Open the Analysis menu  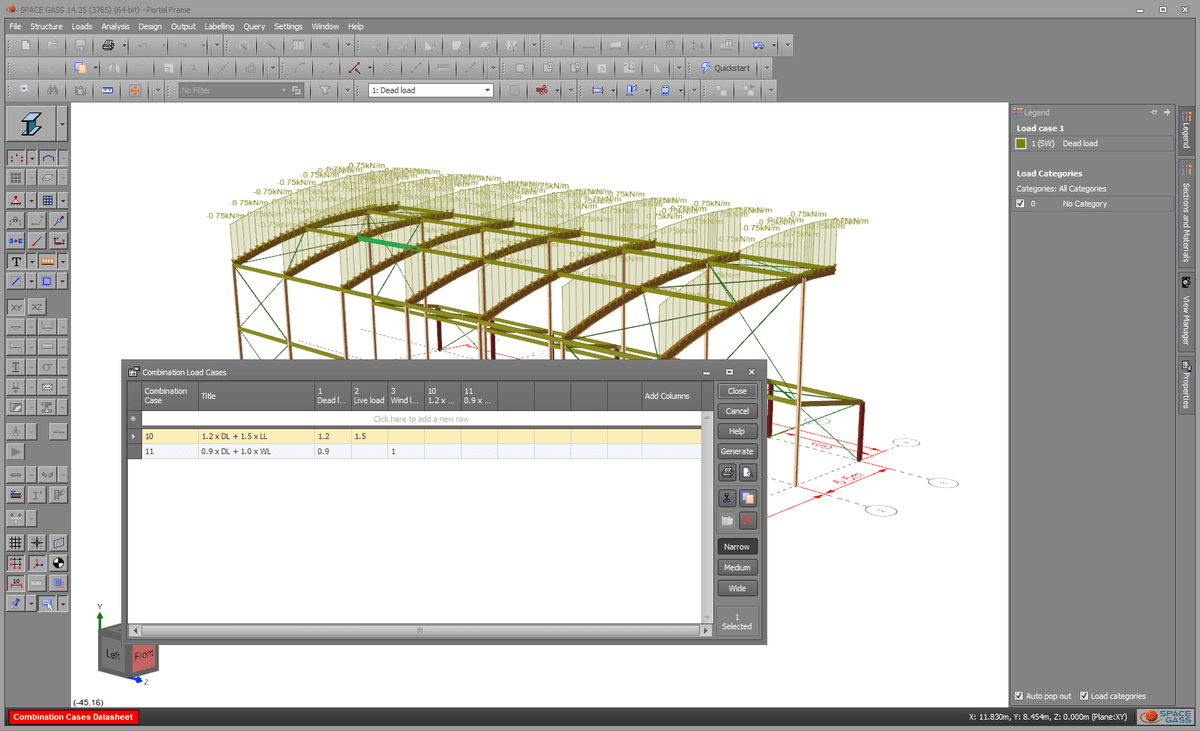pyautogui.click(x=115, y=26)
